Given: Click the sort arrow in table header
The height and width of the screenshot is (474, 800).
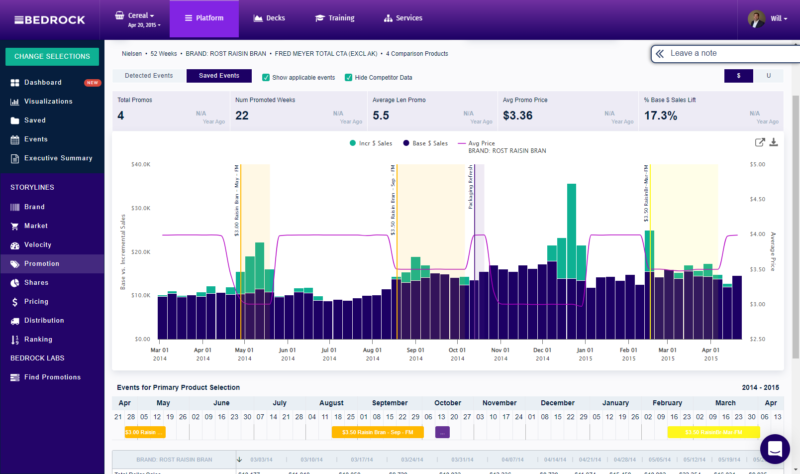Looking at the screenshot, I should coord(239,460).
